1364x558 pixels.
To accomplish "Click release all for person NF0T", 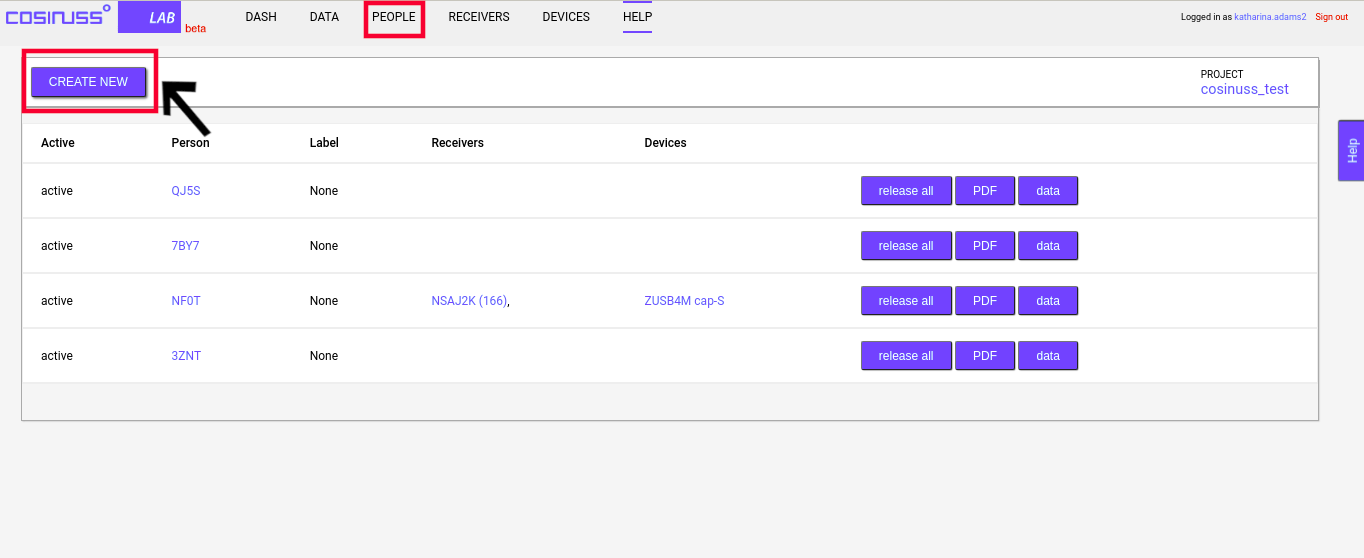I will point(906,301).
